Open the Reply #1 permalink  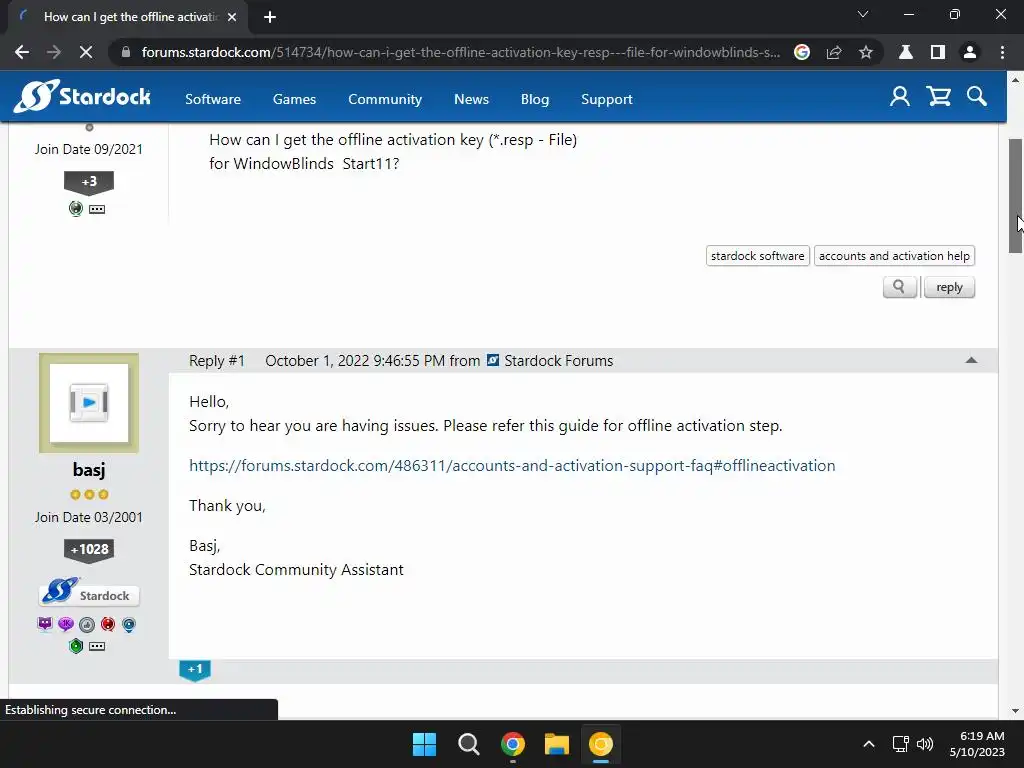pos(217,360)
